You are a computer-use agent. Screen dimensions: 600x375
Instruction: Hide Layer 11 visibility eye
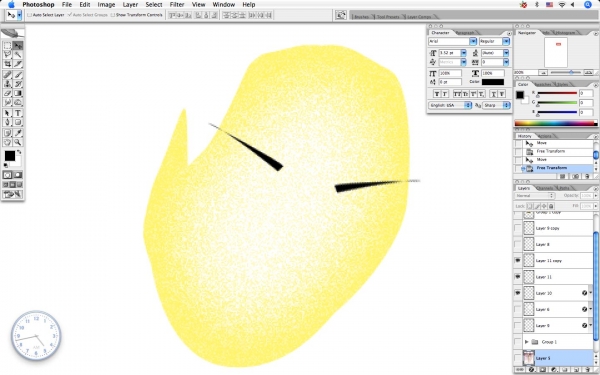point(518,277)
